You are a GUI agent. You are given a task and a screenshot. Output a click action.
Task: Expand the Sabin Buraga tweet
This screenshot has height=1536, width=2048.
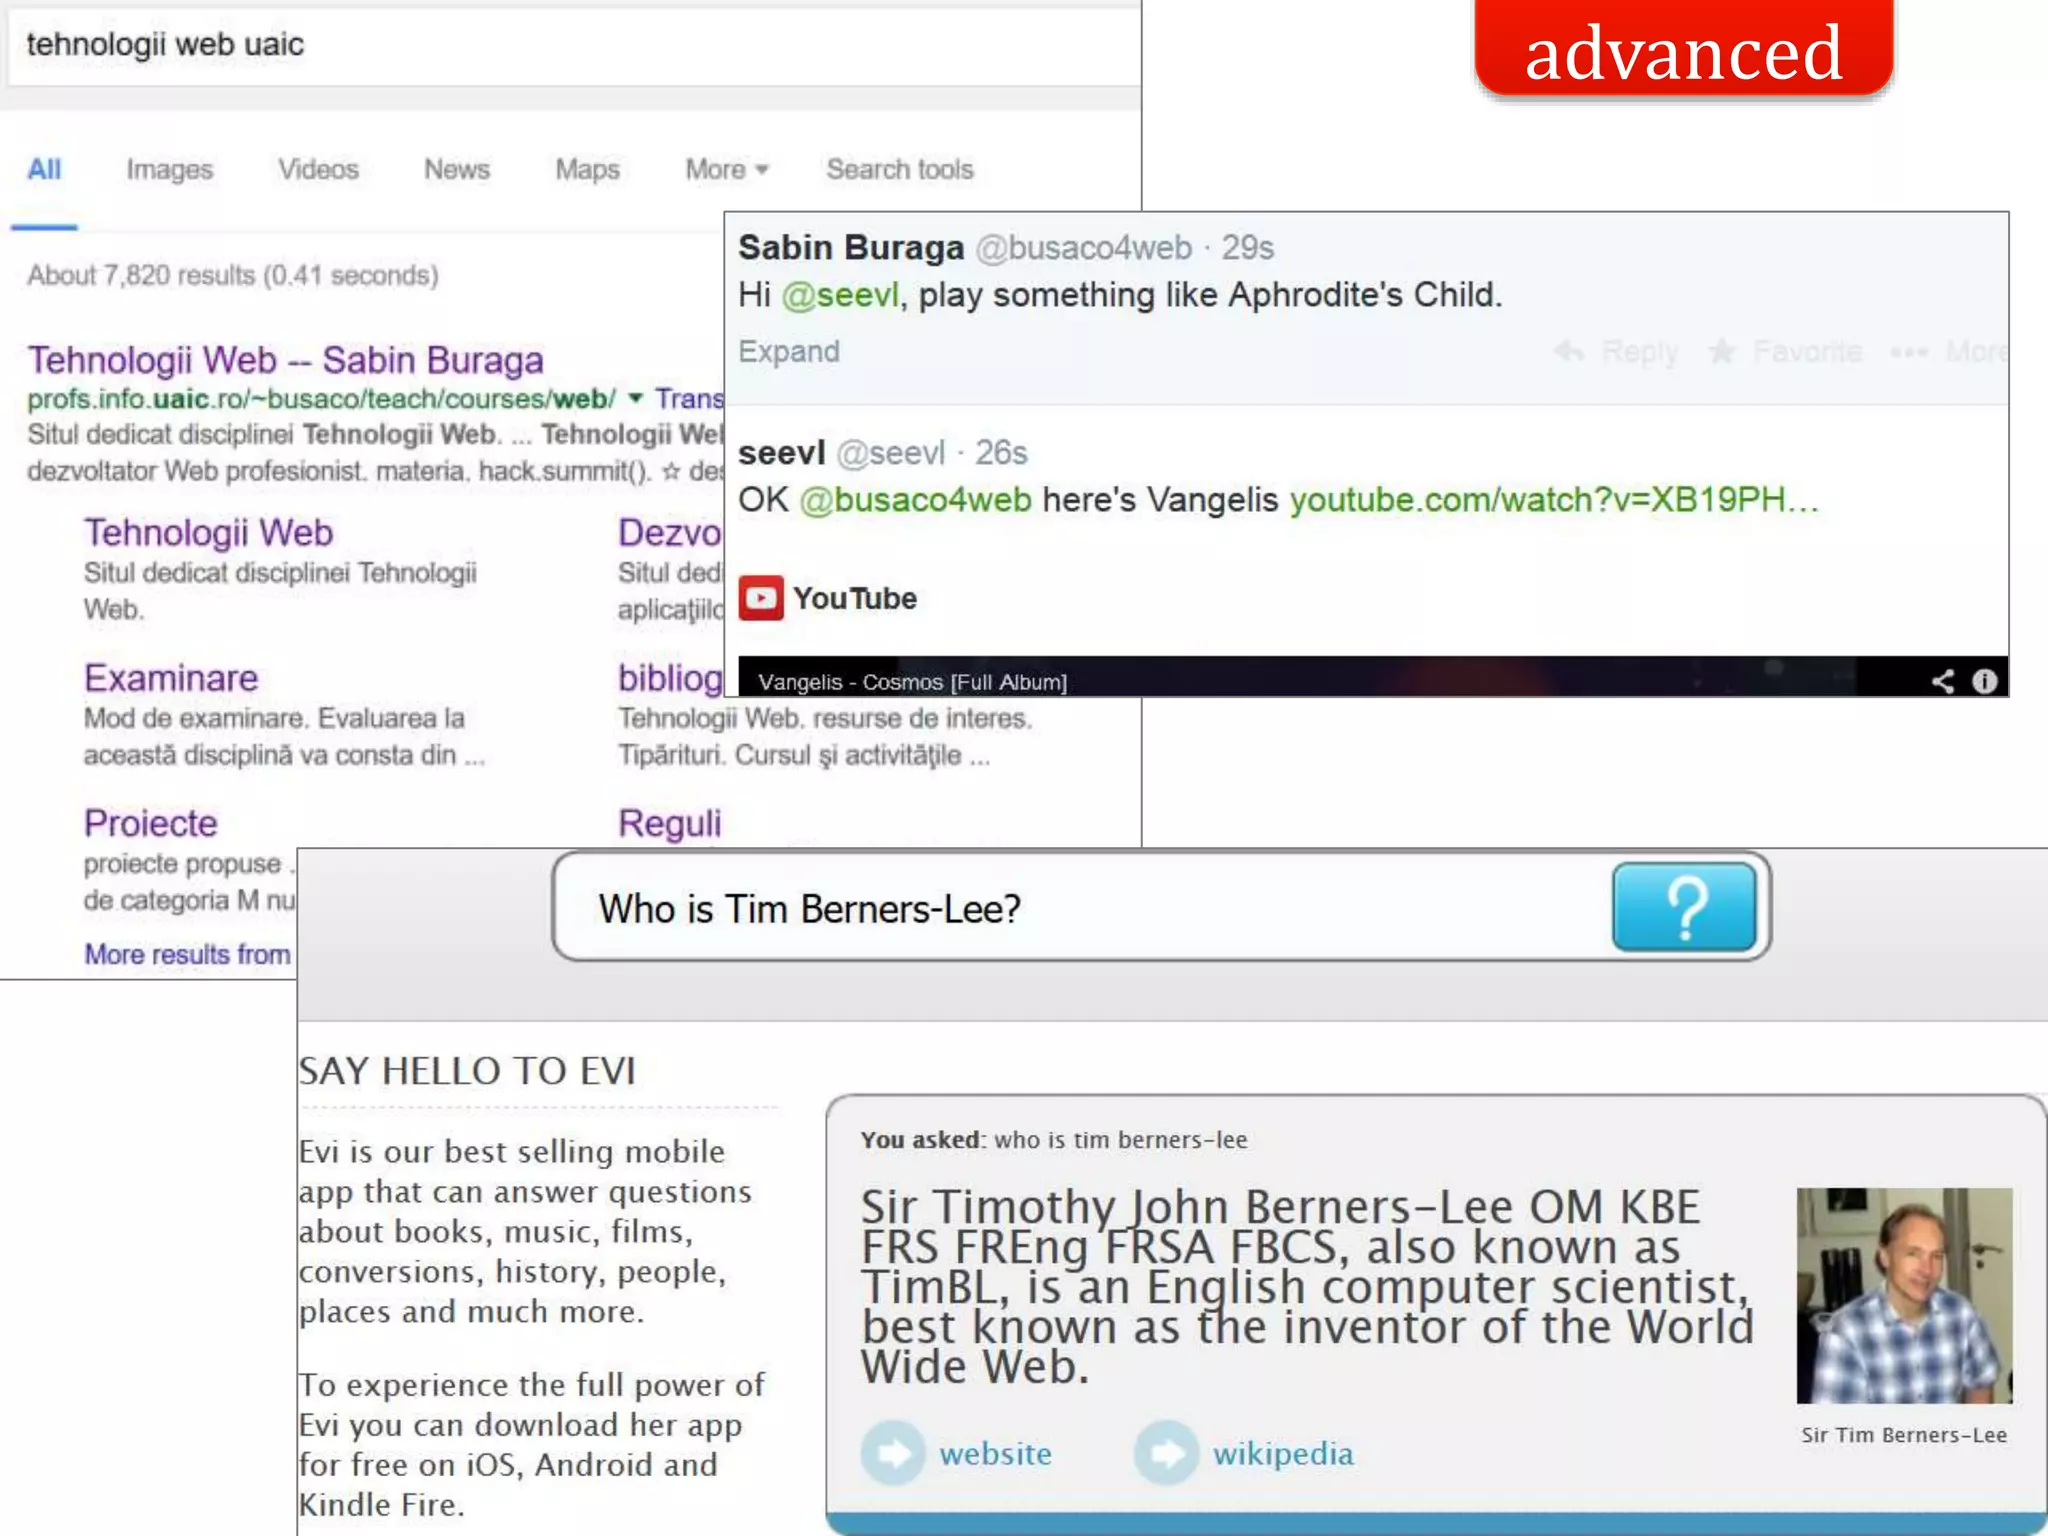click(x=788, y=351)
